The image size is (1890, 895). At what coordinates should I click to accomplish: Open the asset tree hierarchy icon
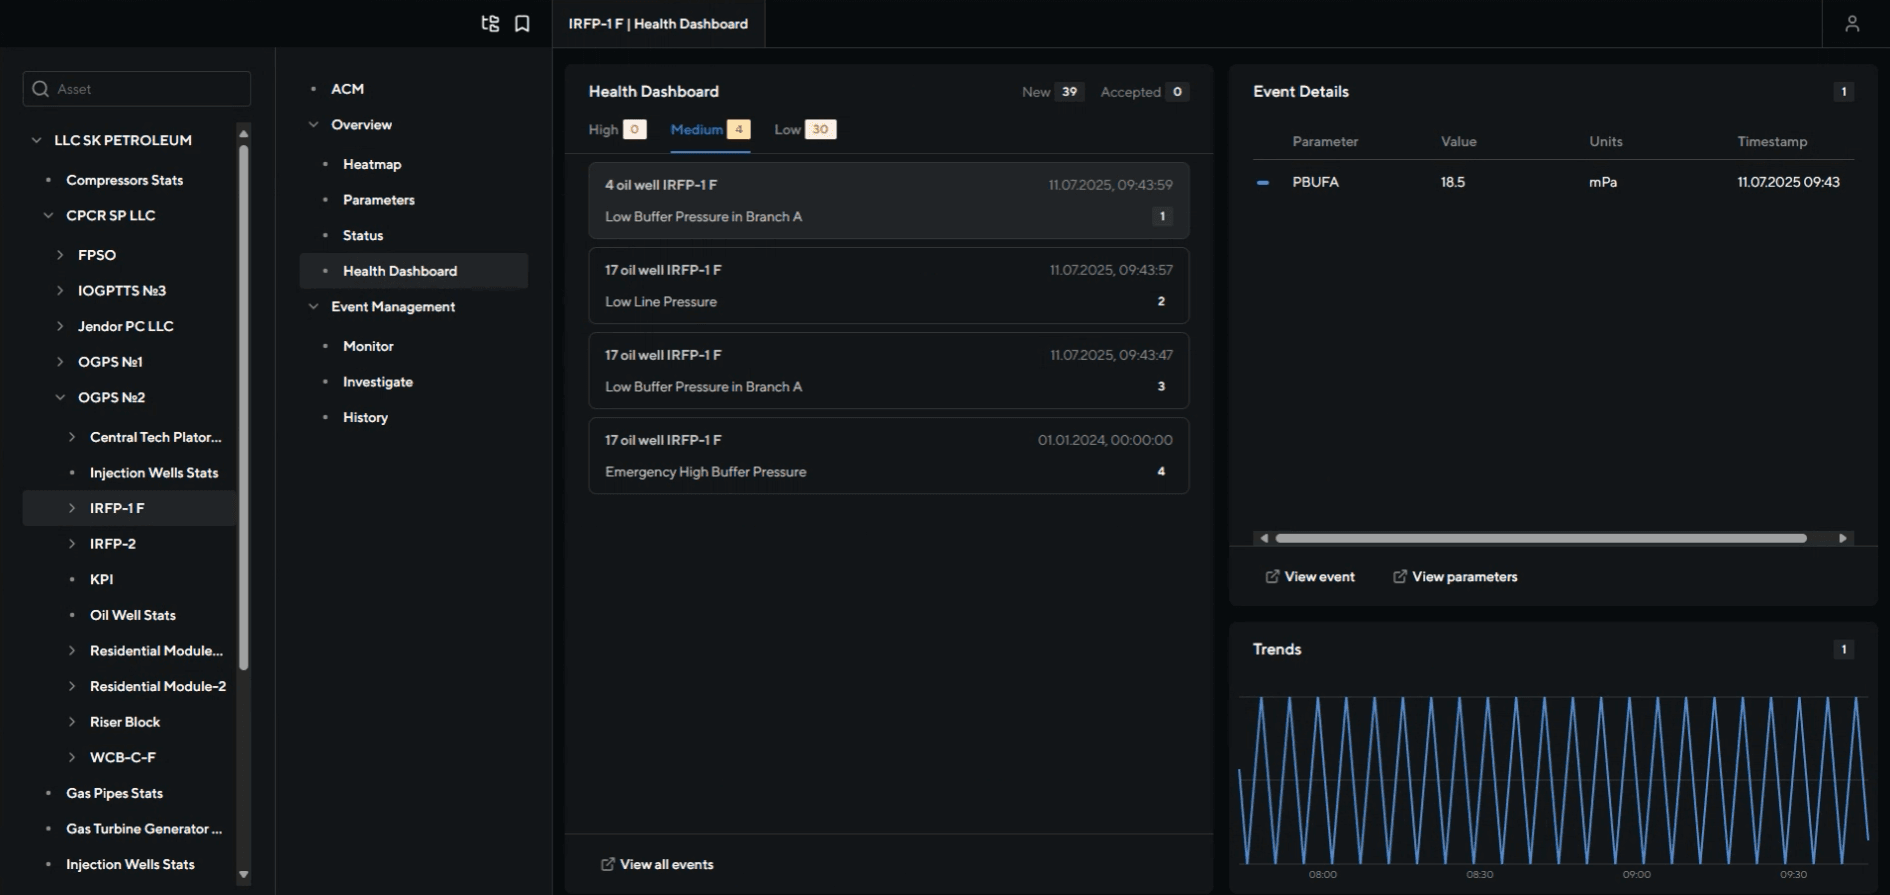490,23
